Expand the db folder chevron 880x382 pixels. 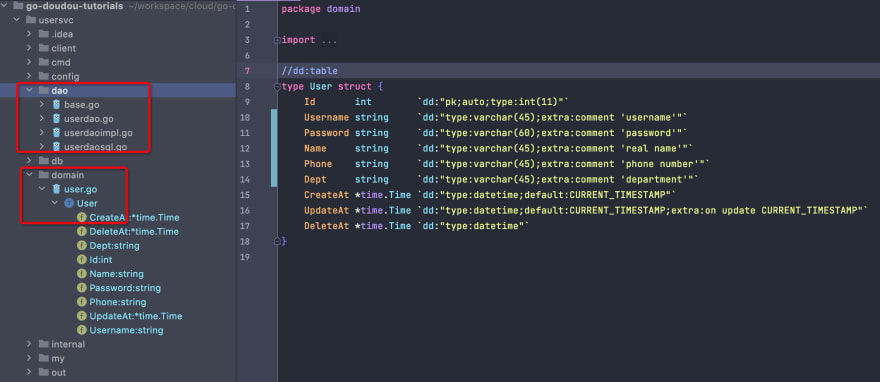[x=29, y=161]
